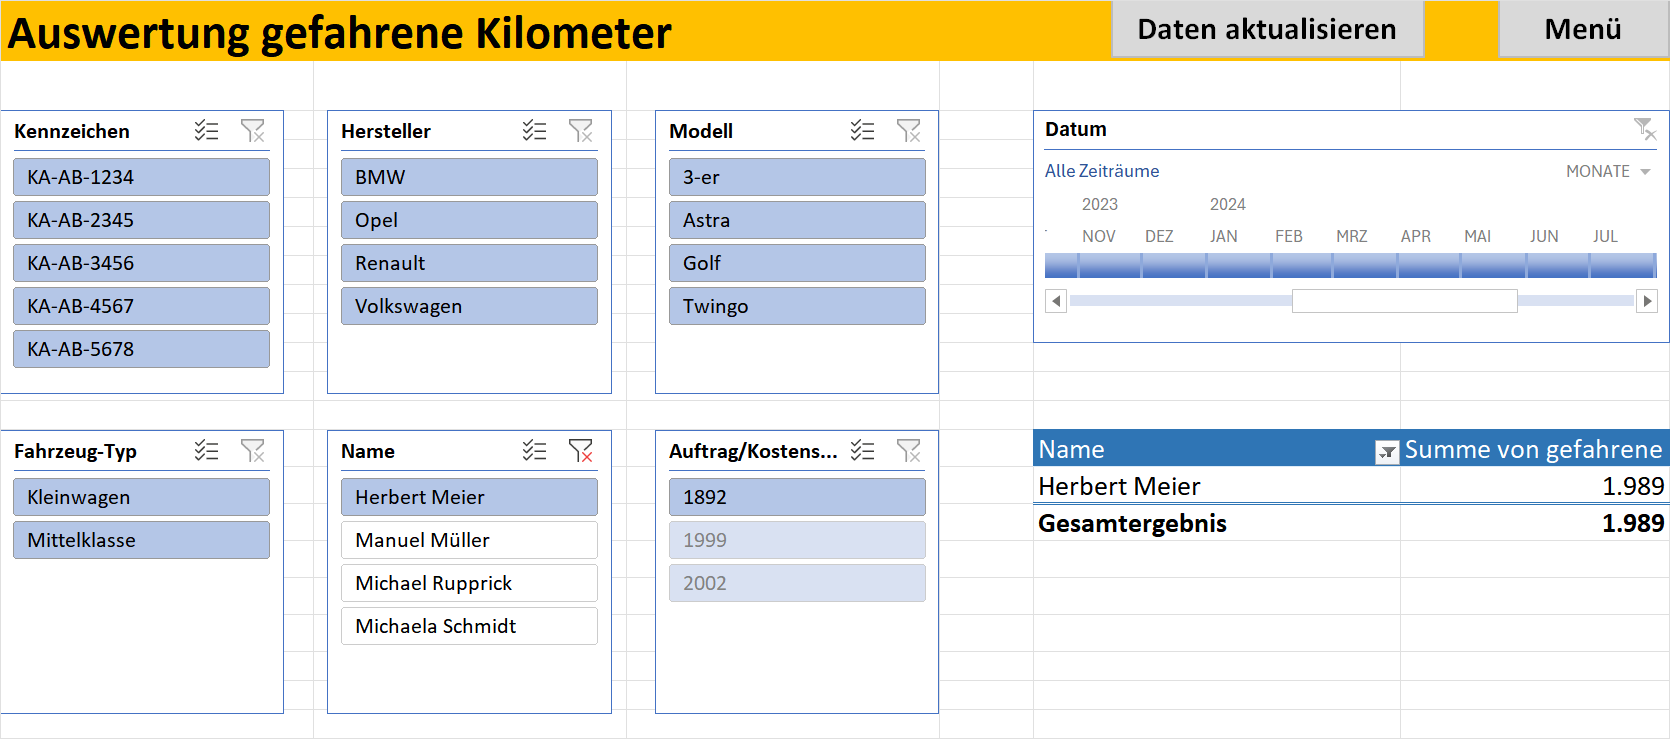Toggle multi-select in Kennzeichen slicer
Viewport: 1670px width, 739px height.
pyautogui.click(x=207, y=131)
